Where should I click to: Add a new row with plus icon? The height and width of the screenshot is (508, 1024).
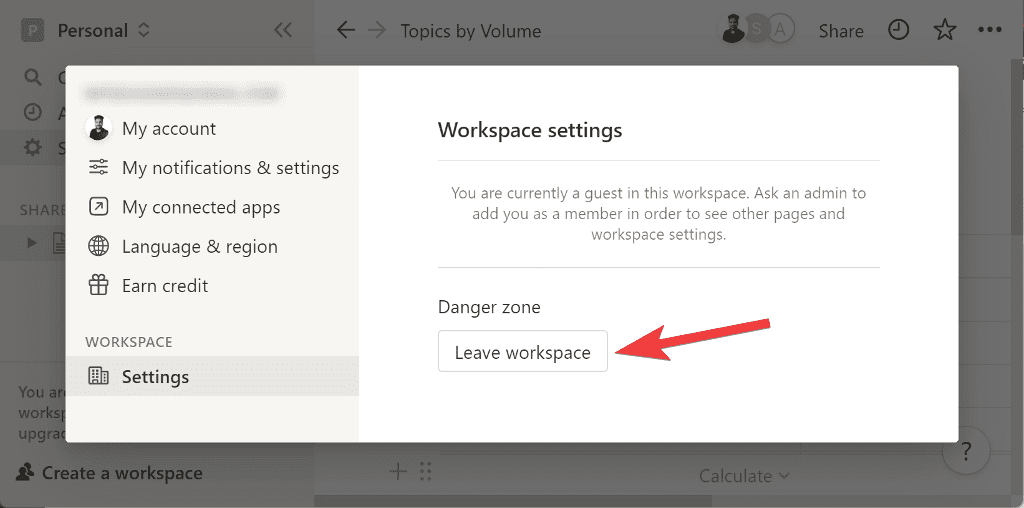point(397,471)
